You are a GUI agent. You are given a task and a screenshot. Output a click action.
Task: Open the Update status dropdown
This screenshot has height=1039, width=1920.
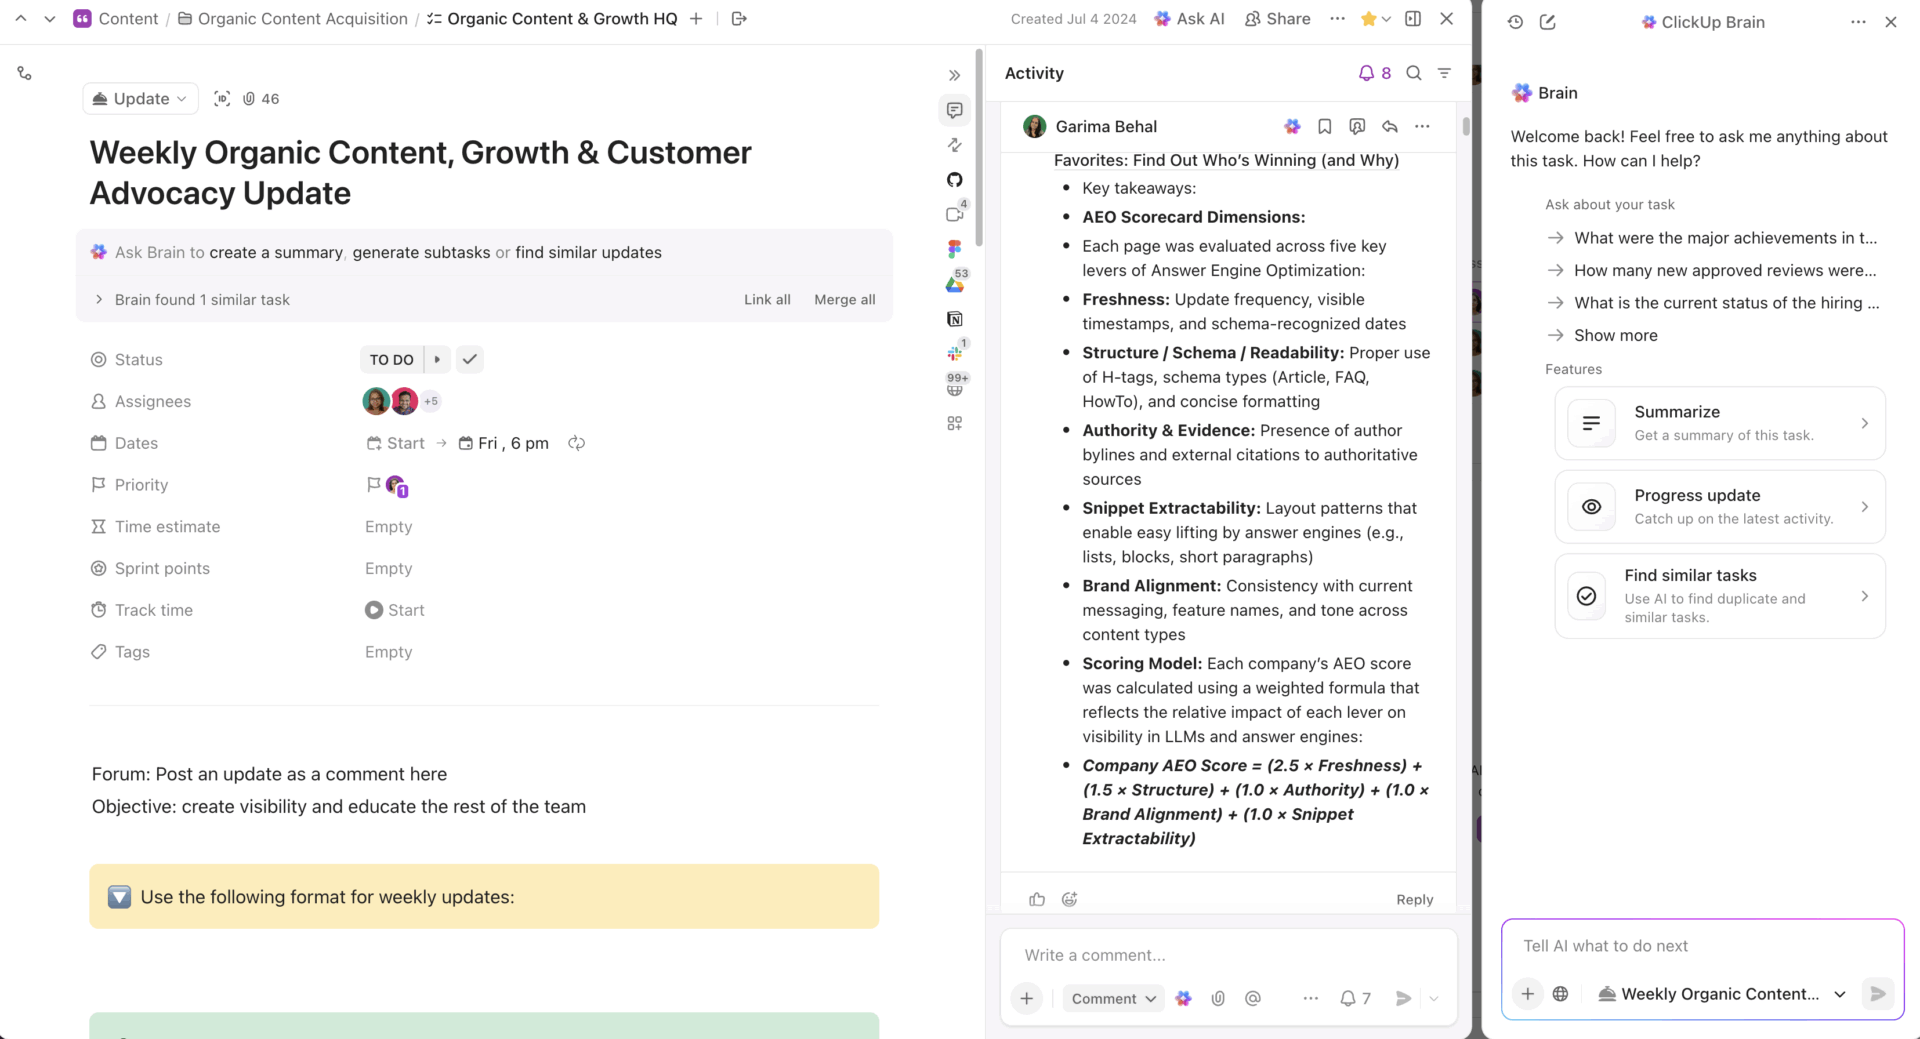pos(140,98)
